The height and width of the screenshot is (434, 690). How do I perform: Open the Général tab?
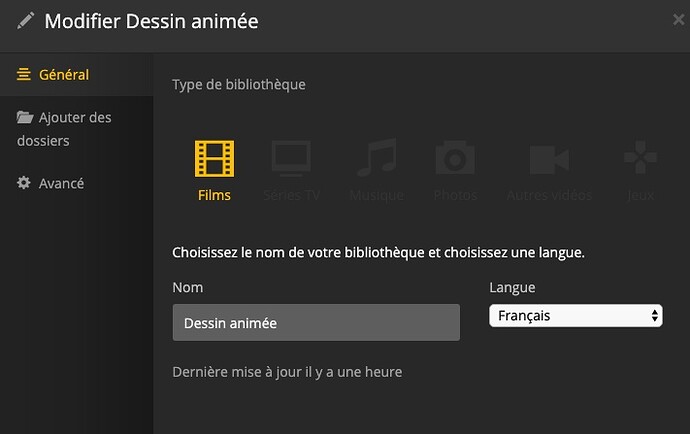[64, 75]
